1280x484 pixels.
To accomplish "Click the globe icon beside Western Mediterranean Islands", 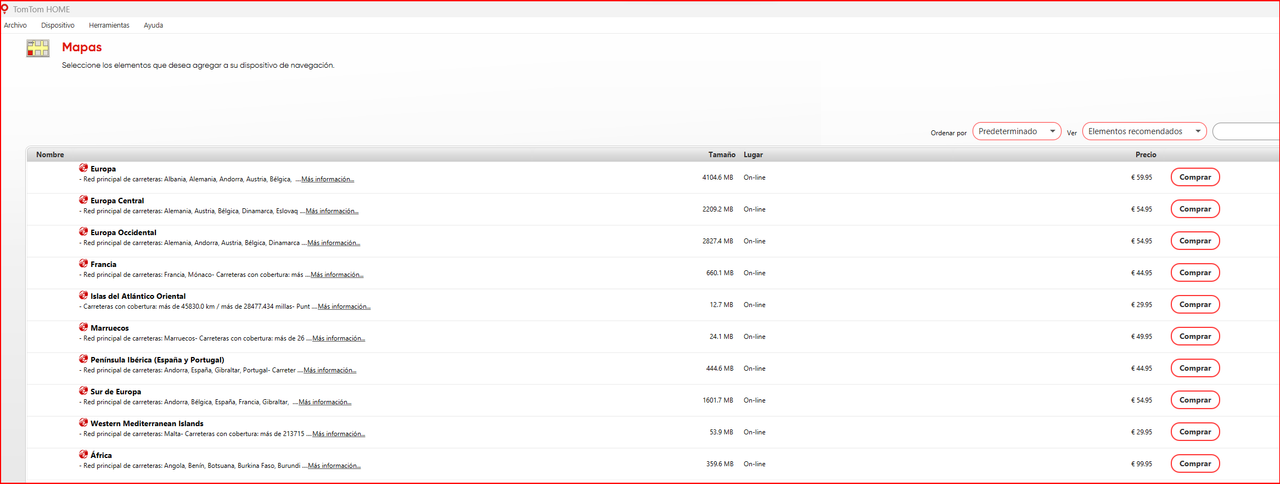I will [x=84, y=423].
